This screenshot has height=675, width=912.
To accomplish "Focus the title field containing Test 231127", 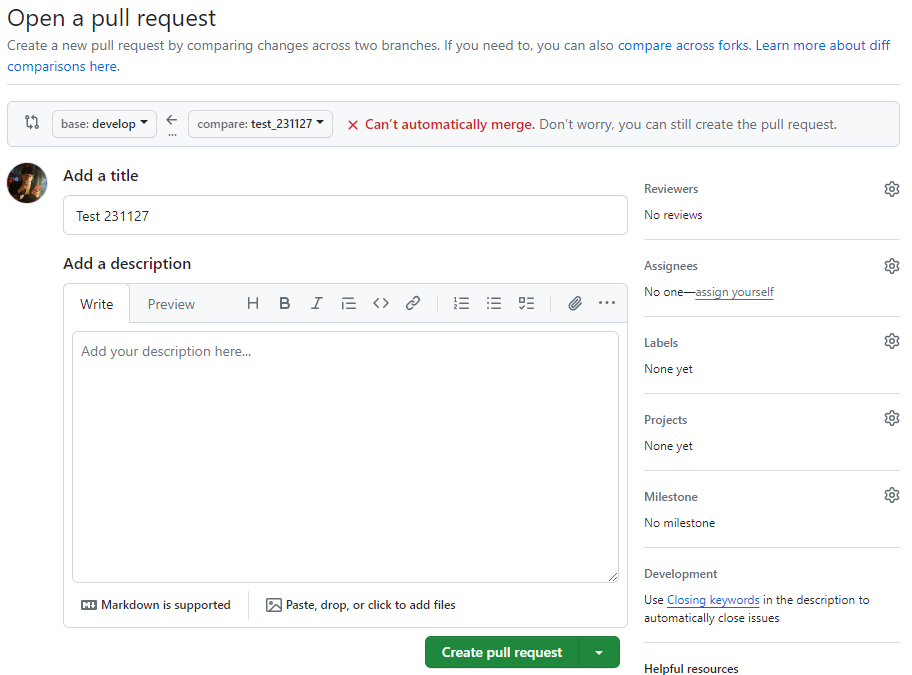I will (345, 216).
